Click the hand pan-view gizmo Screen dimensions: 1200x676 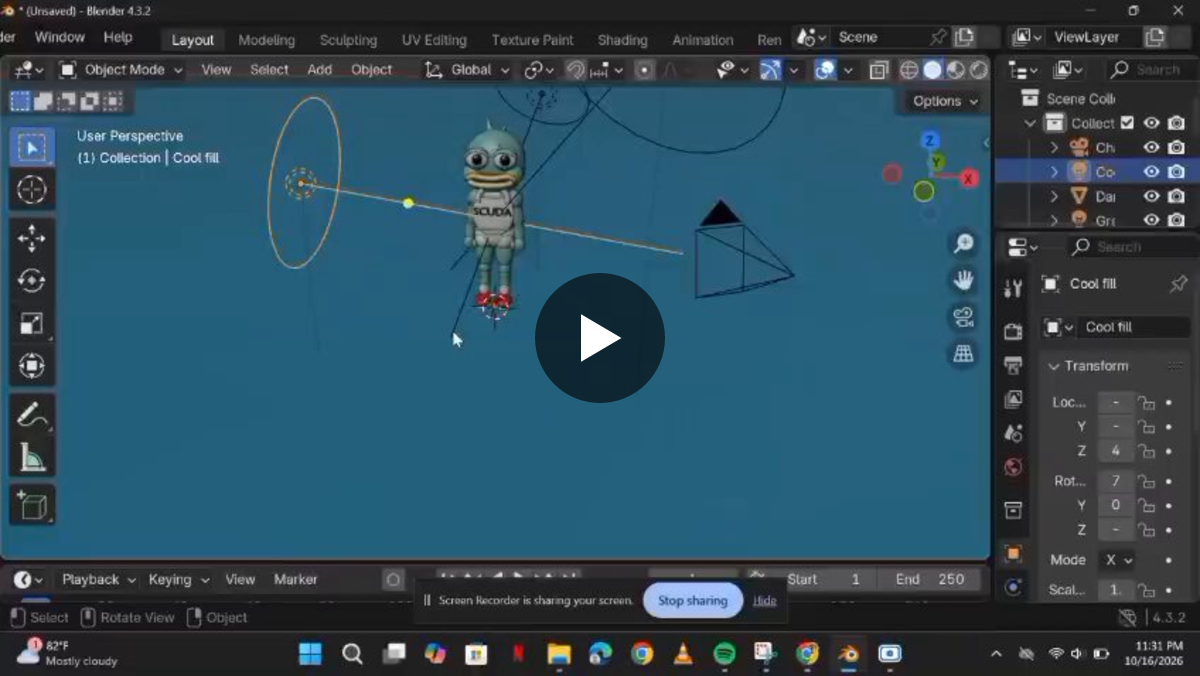pos(964,281)
